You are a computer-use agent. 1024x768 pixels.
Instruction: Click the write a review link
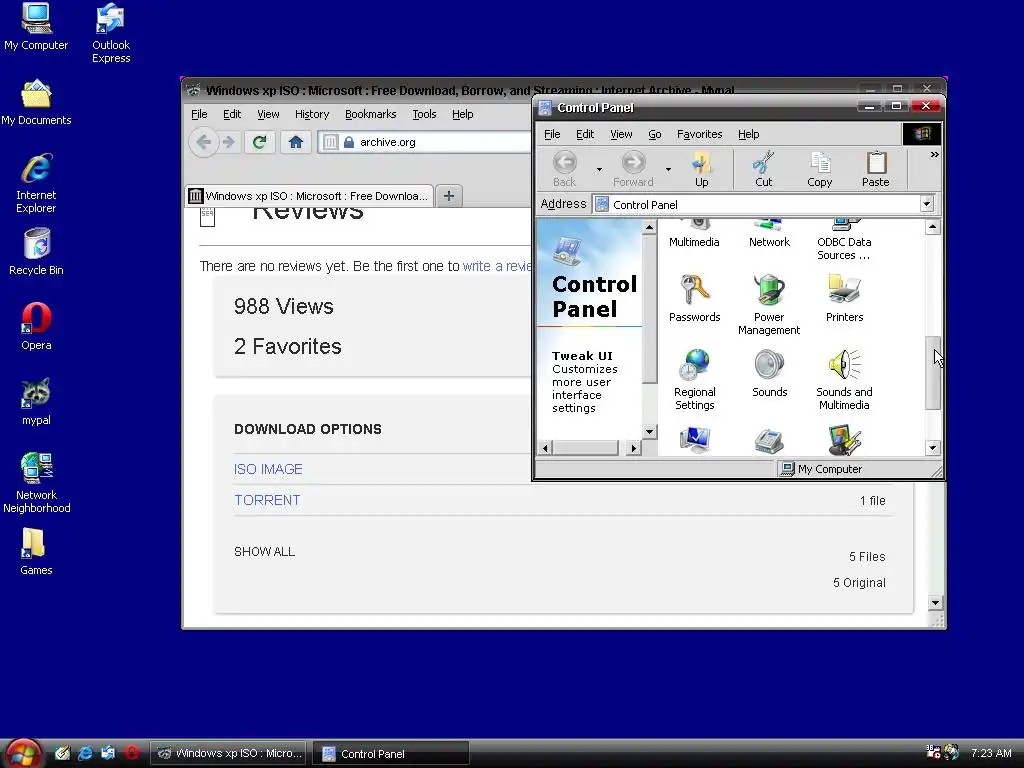click(x=497, y=266)
